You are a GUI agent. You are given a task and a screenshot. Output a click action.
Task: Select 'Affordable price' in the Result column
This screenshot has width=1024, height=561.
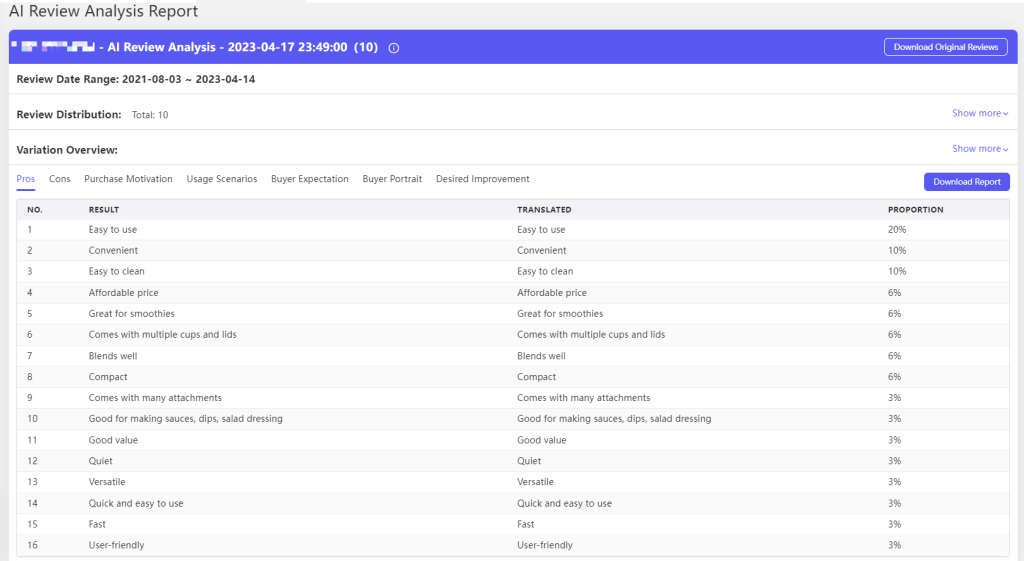tap(123, 293)
